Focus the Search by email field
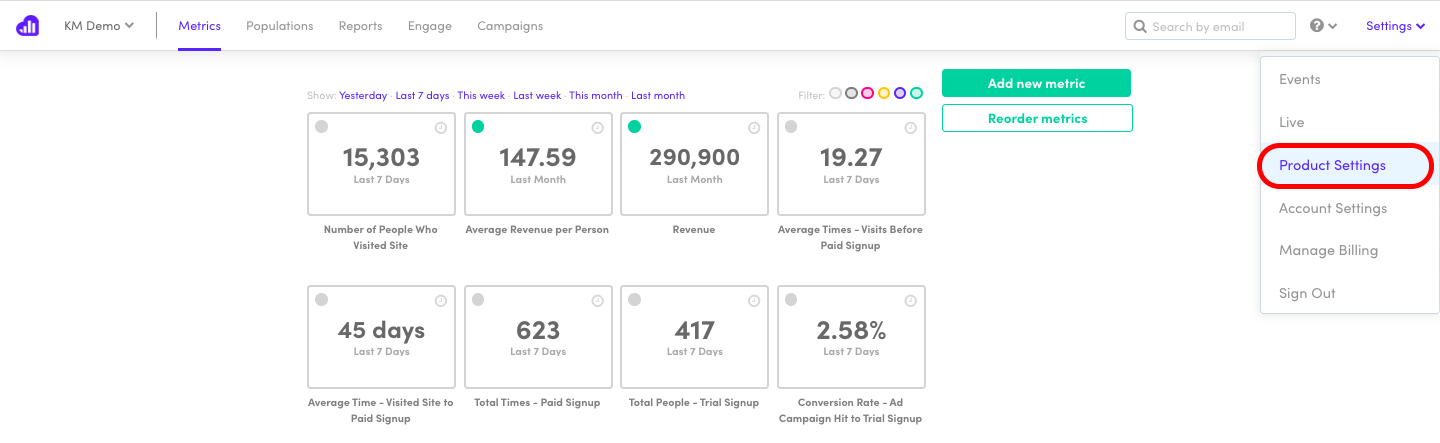1440x443 pixels. [x=1210, y=27]
